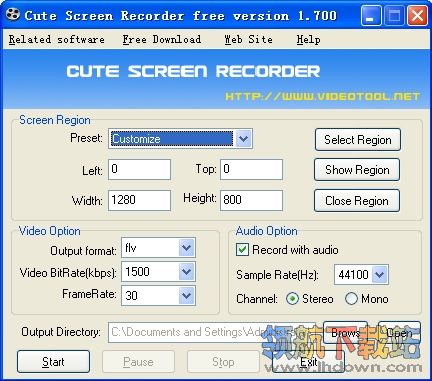Expand the Video BitRate dropdown

[x=186, y=272]
